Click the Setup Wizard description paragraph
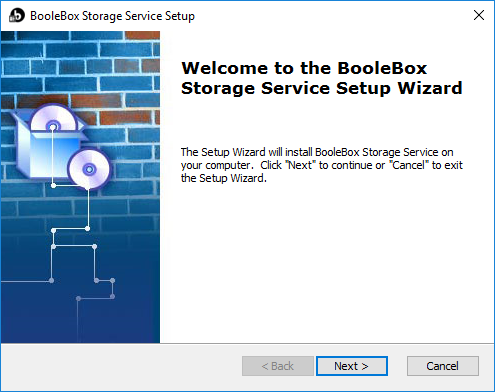This screenshot has width=495, height=392. click(322, 165)
